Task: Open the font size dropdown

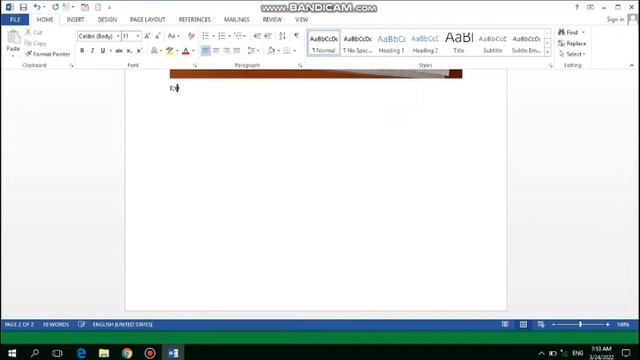Action: (138, 36)
